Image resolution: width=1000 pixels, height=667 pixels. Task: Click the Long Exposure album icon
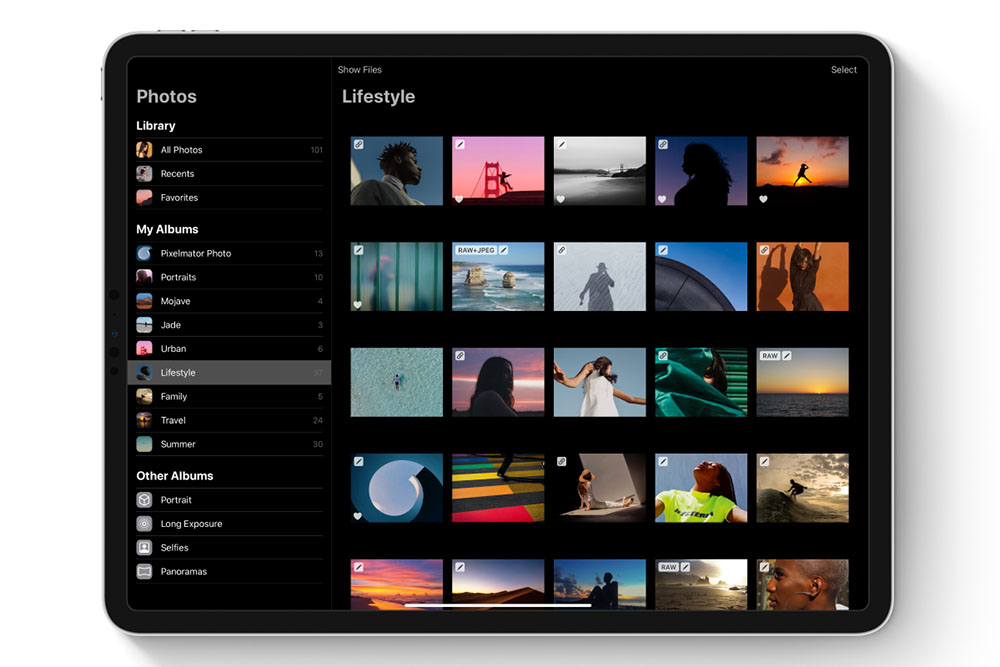click(x=144, y=524)
